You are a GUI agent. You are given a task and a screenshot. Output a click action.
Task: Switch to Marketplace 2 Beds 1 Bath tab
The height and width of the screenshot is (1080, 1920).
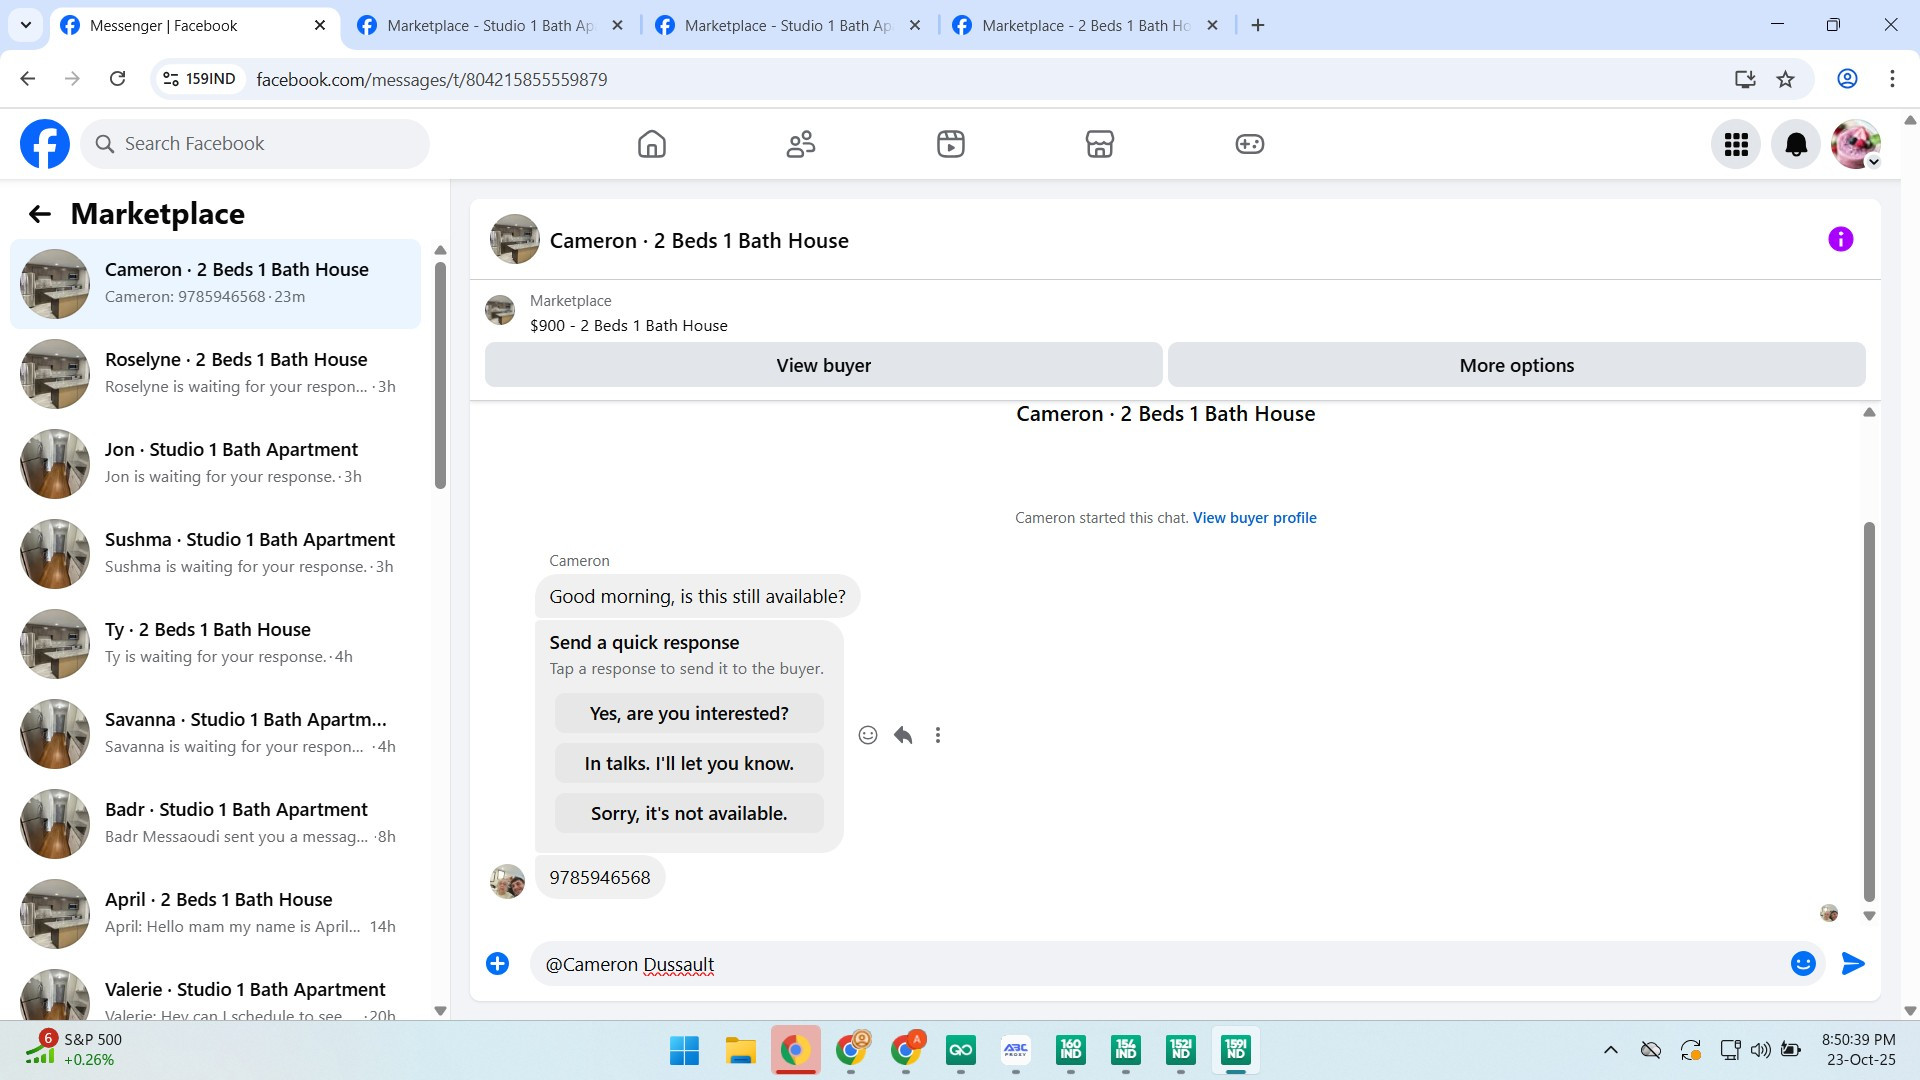pos(1085,26)
